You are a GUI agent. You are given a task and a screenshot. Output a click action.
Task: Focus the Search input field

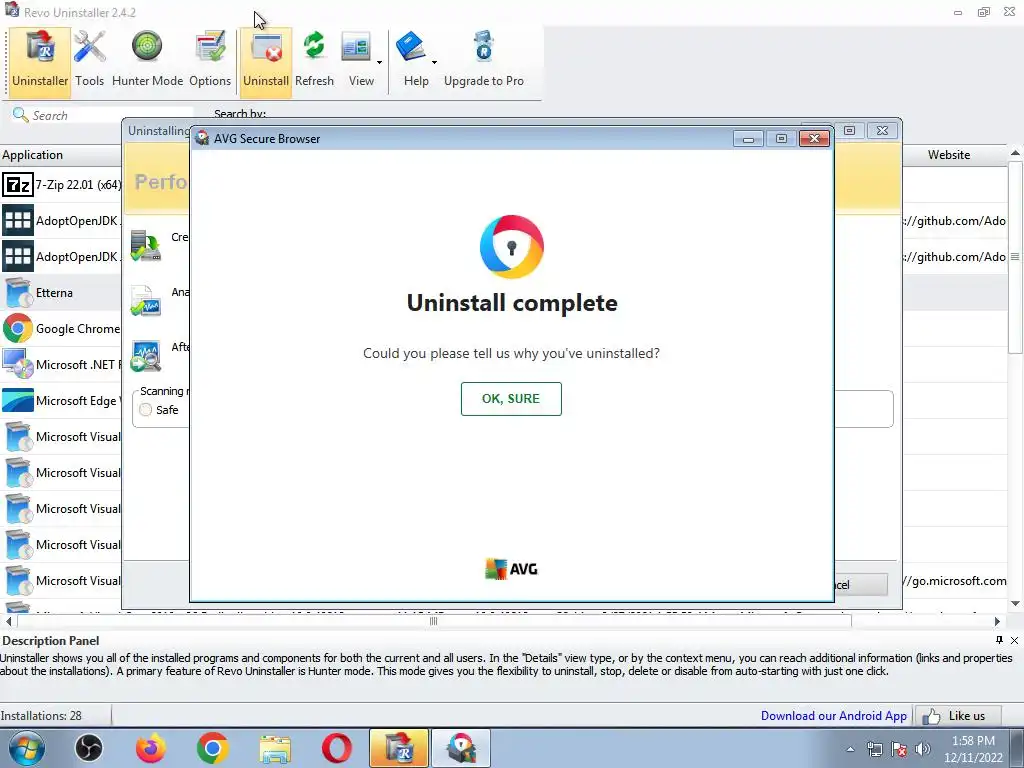[111, 116]
